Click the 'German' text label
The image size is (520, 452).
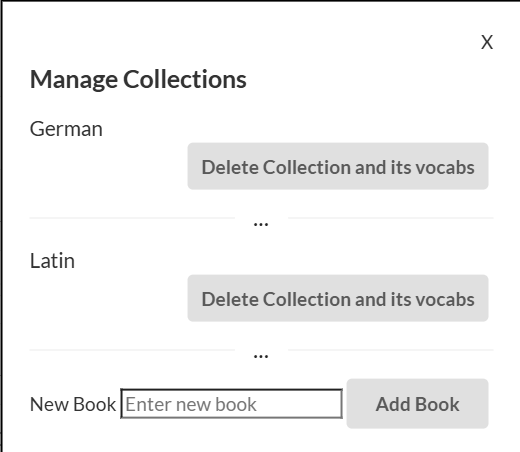(x=66, y=129)
